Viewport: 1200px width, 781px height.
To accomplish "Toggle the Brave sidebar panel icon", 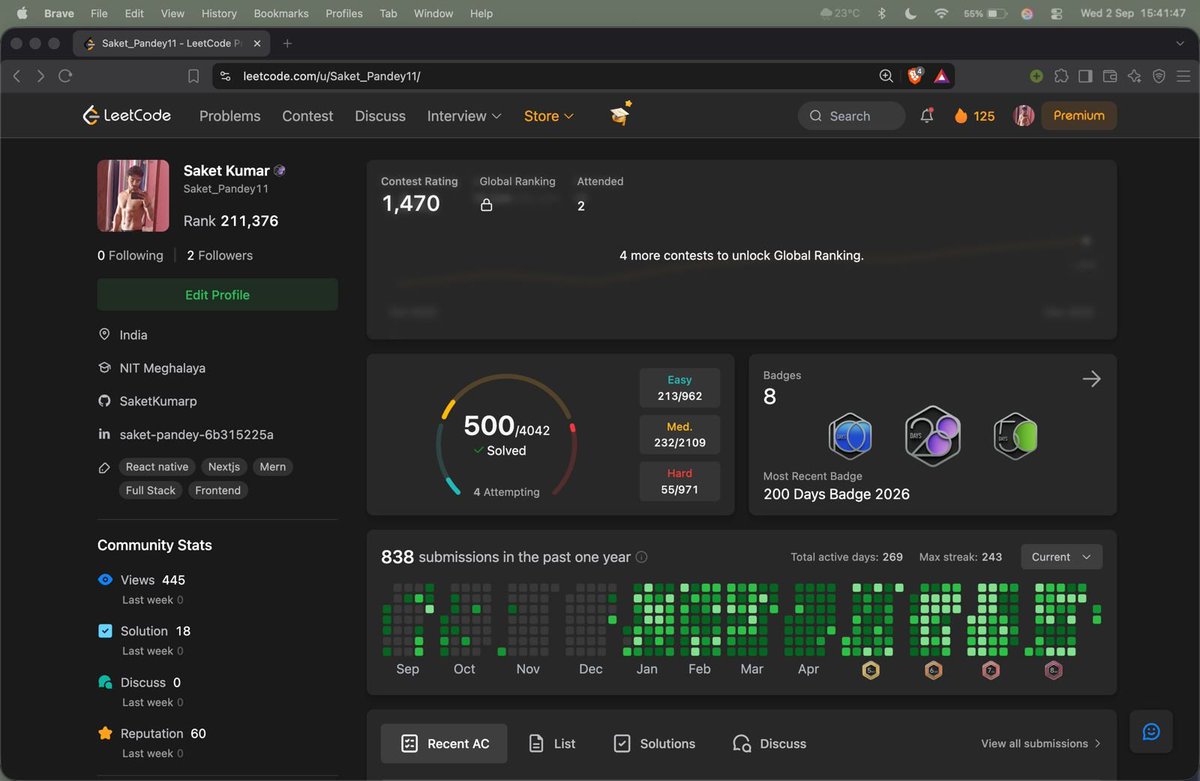I will (1085, 76).
